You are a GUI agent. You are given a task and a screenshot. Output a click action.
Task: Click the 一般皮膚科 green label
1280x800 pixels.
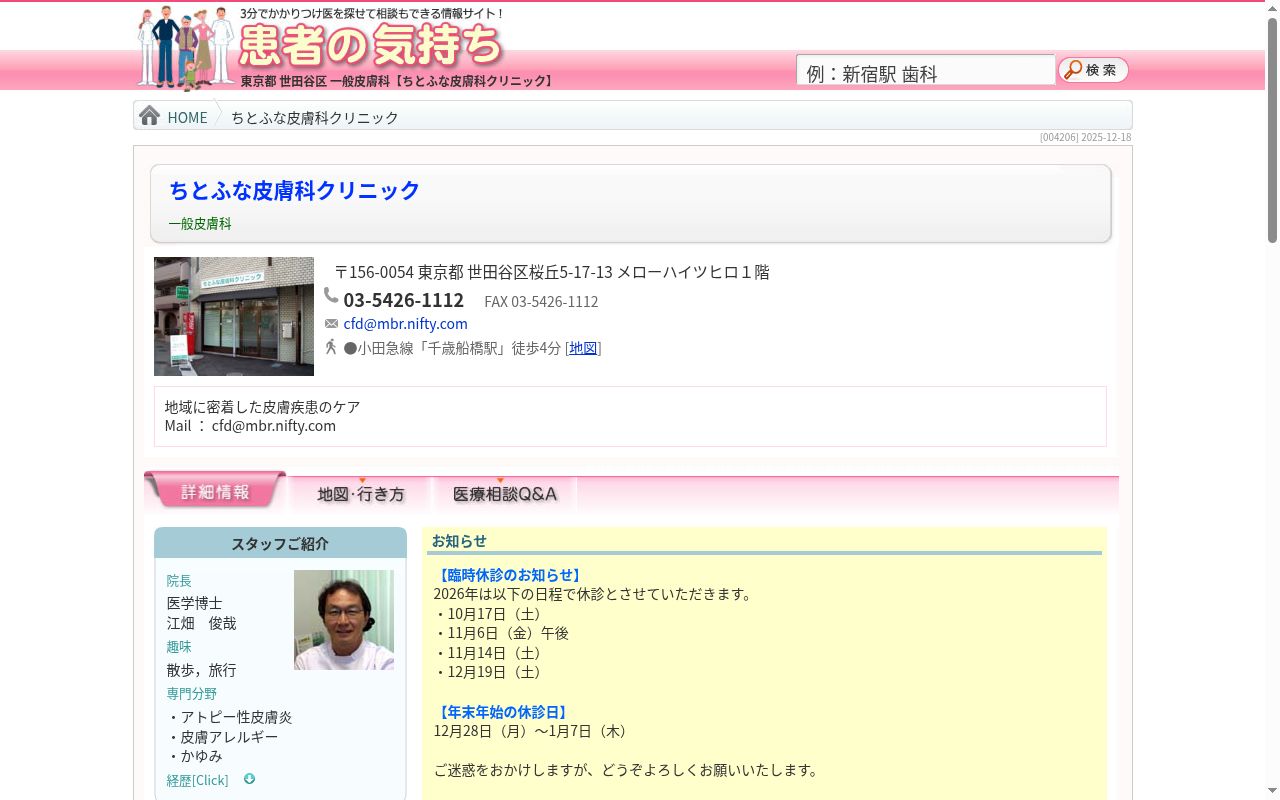click(200, 224)
